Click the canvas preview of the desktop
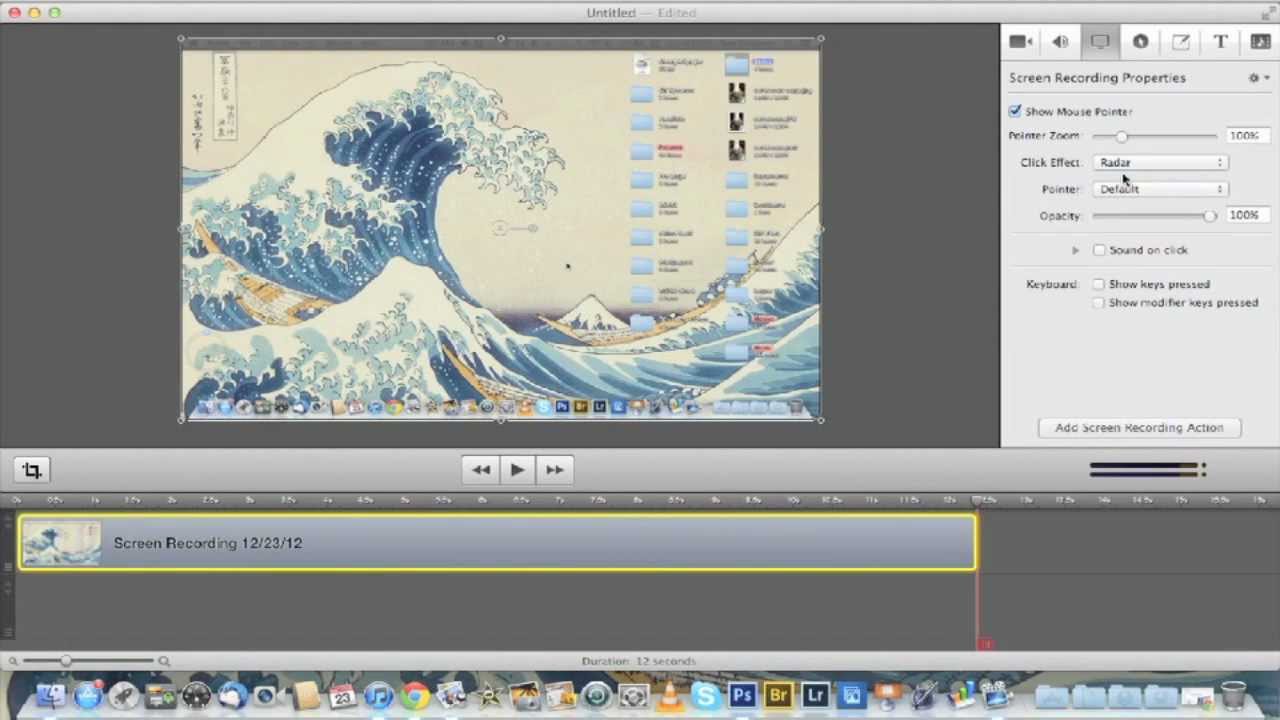 click(501, 229)
